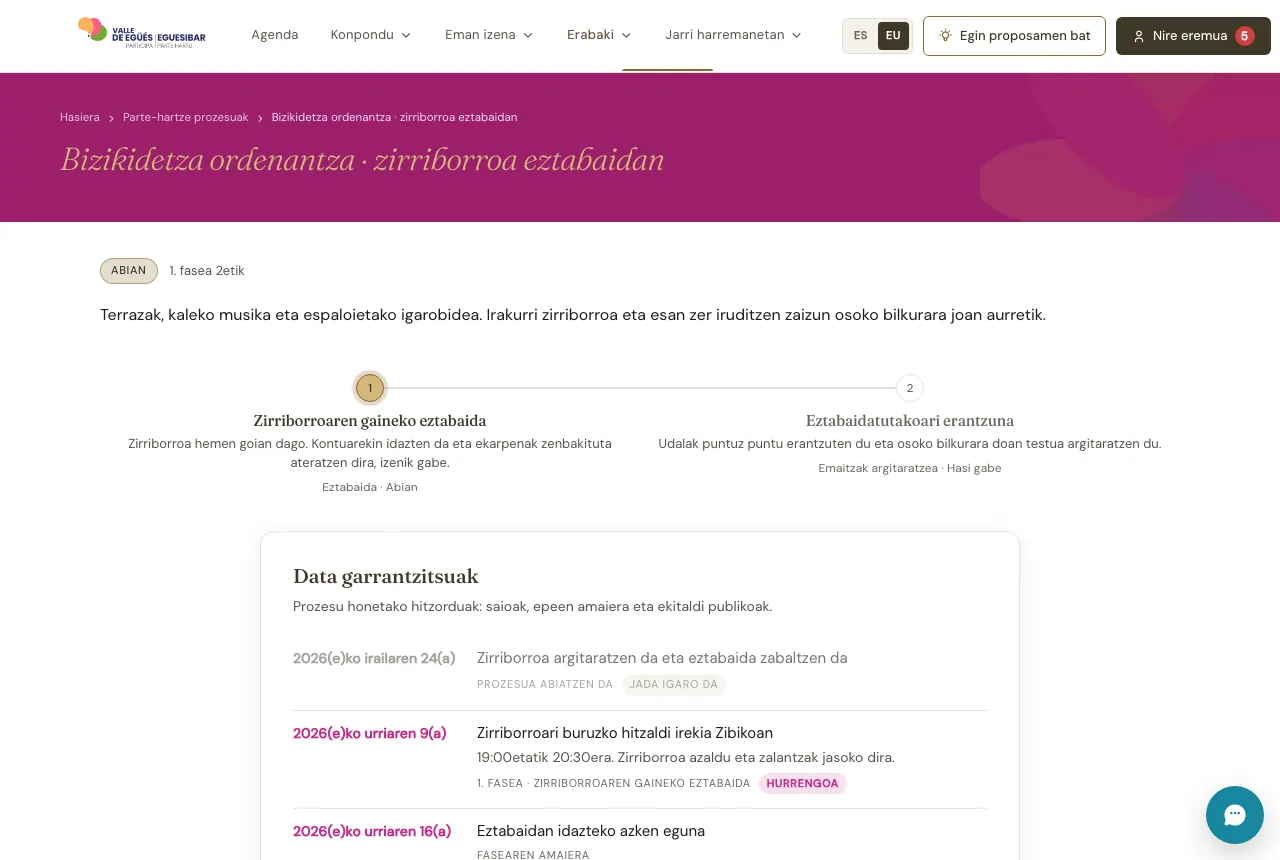
Task: Click 'Zirriborroari buruzko hitzaldi irekia Zibikoan'
Action: tap(625, 733)
